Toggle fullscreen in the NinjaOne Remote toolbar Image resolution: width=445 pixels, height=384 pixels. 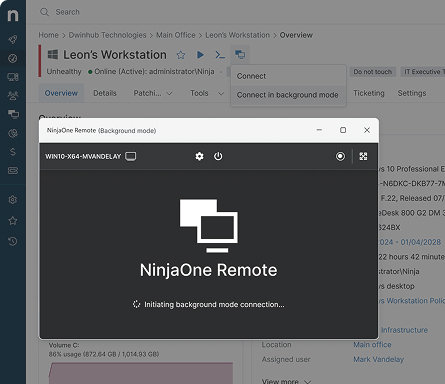click(363, 156)
